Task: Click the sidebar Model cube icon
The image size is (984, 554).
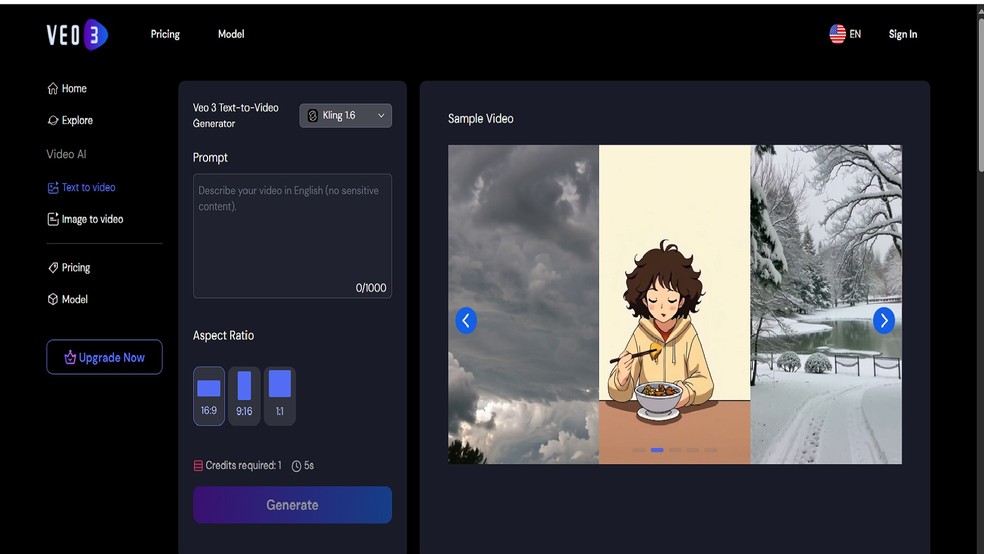Action: [x=53, y=299]
